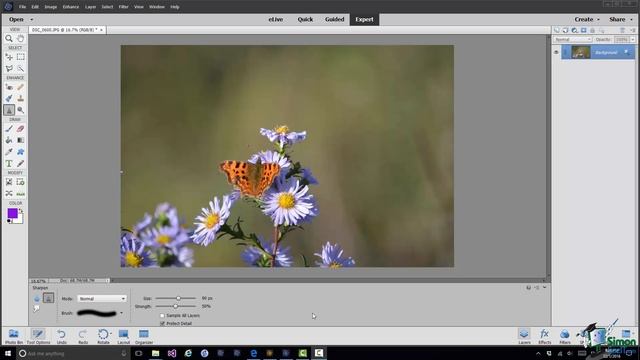Image resolution: width=640 pixels, height=360 pixels.
Task: Click the Background layer lock icon
Action: [x=627, y=52]
